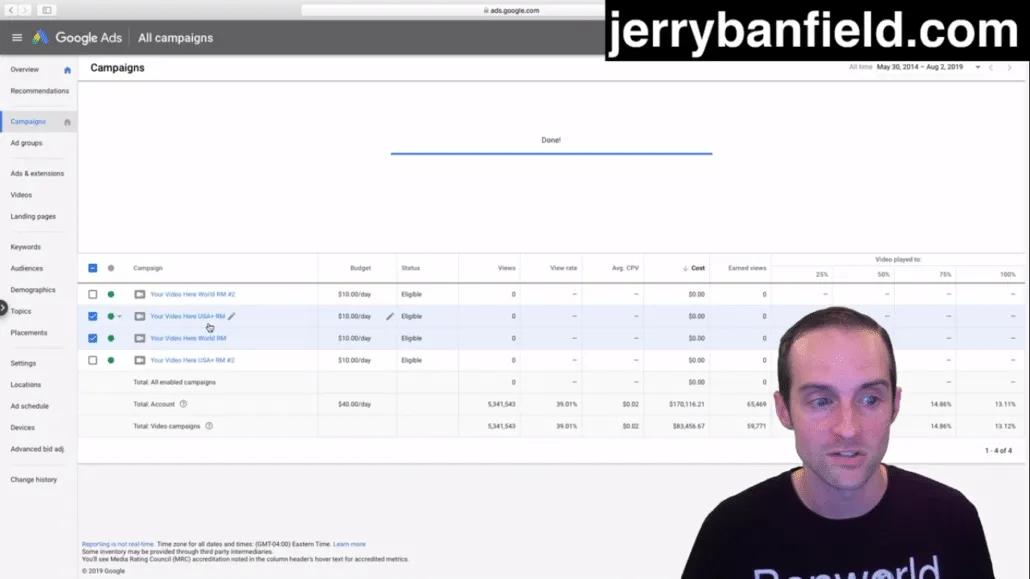Toggle the select-all campaigns checkbox
1030x579 pixels.
(x=93, y=268)
